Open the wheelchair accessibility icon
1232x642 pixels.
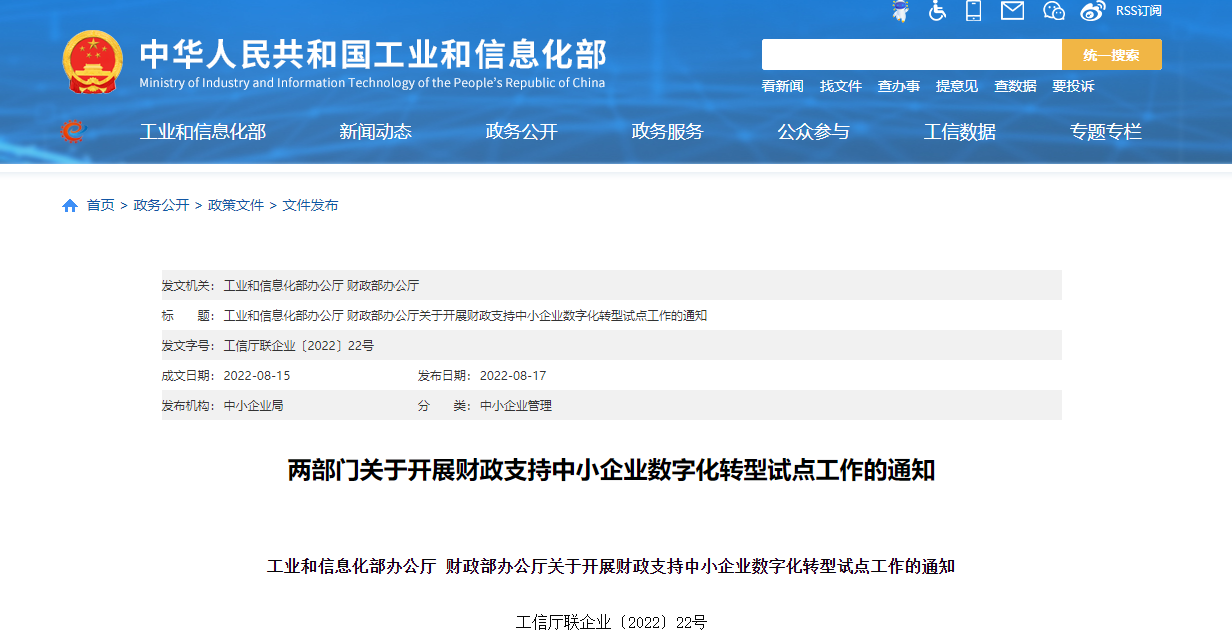[937, 11]
